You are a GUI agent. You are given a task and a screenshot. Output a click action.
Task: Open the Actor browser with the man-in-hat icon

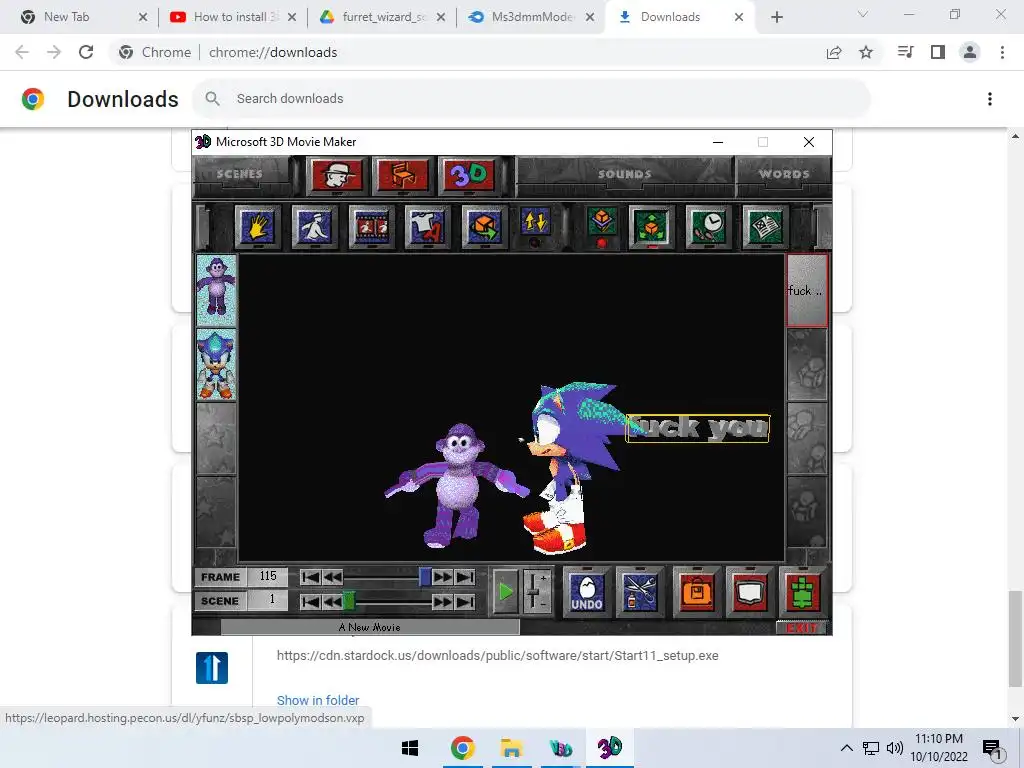click(336, 175)
